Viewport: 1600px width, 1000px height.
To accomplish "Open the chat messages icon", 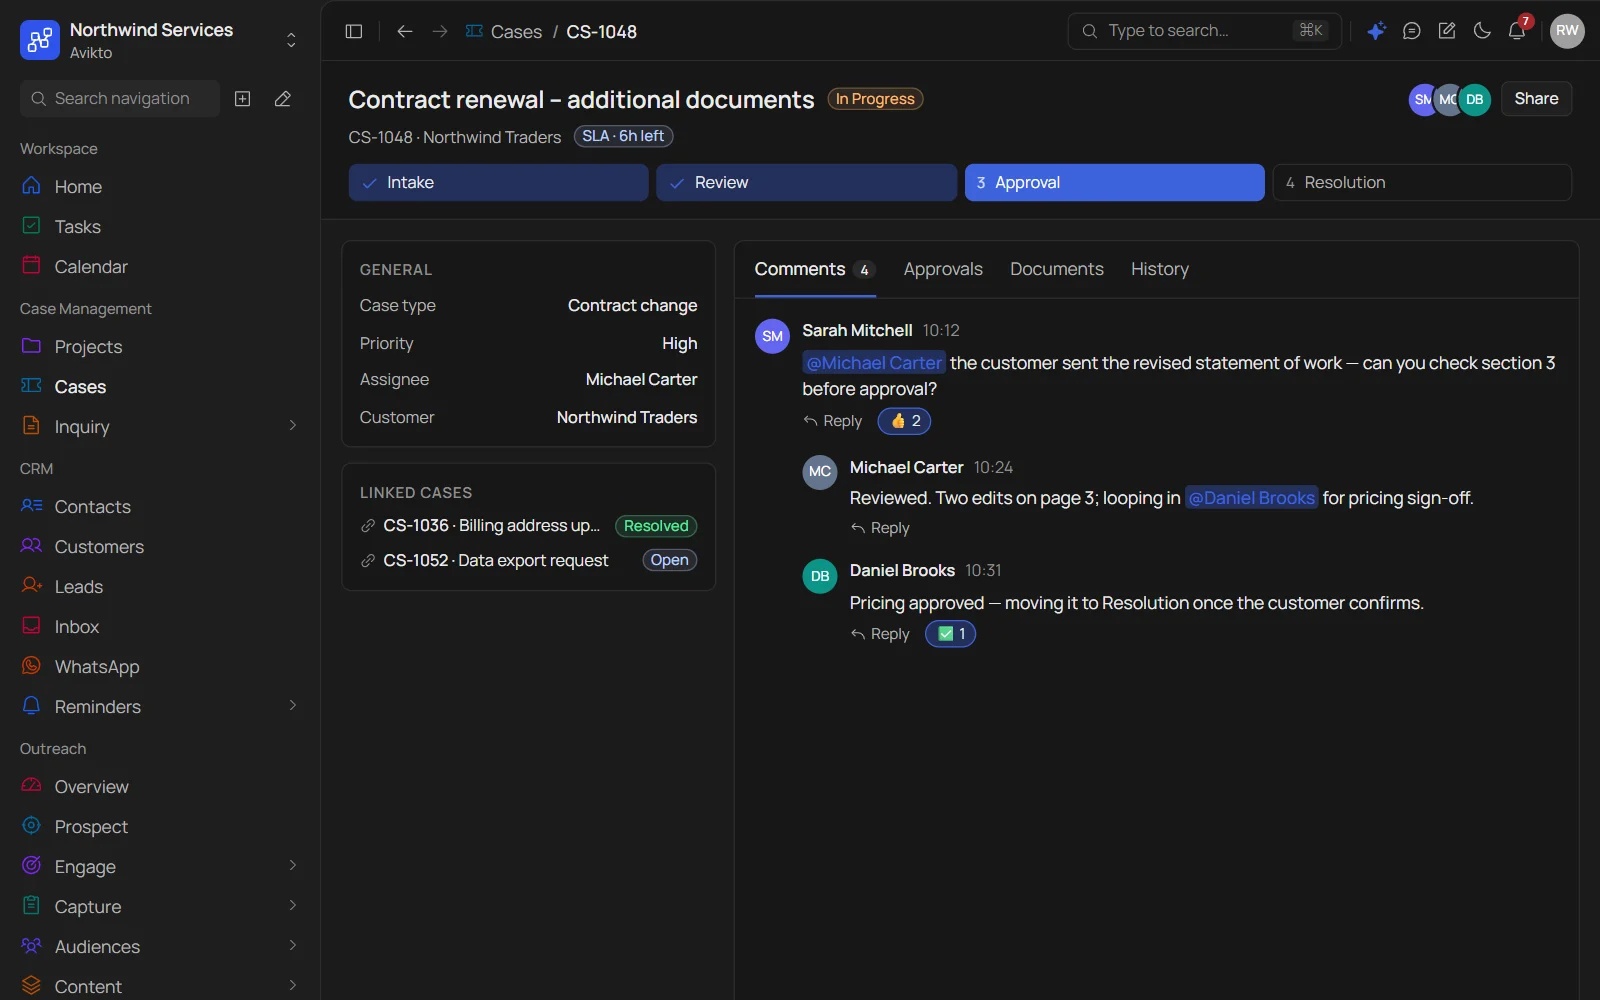I will (x=1412, y=31).
